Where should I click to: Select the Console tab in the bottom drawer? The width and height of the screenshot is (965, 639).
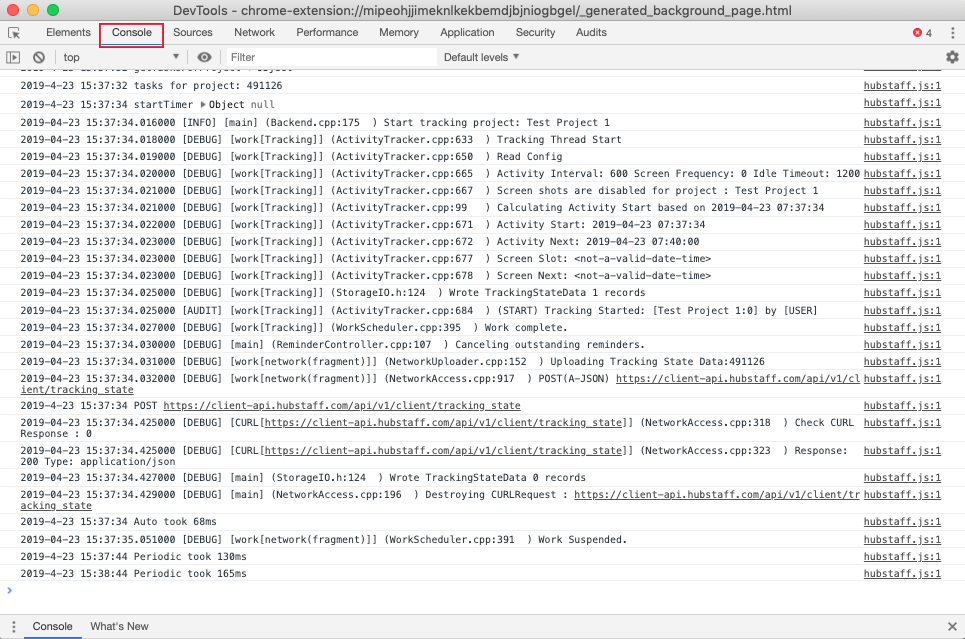pyautogui.click(x=52, y=627)
